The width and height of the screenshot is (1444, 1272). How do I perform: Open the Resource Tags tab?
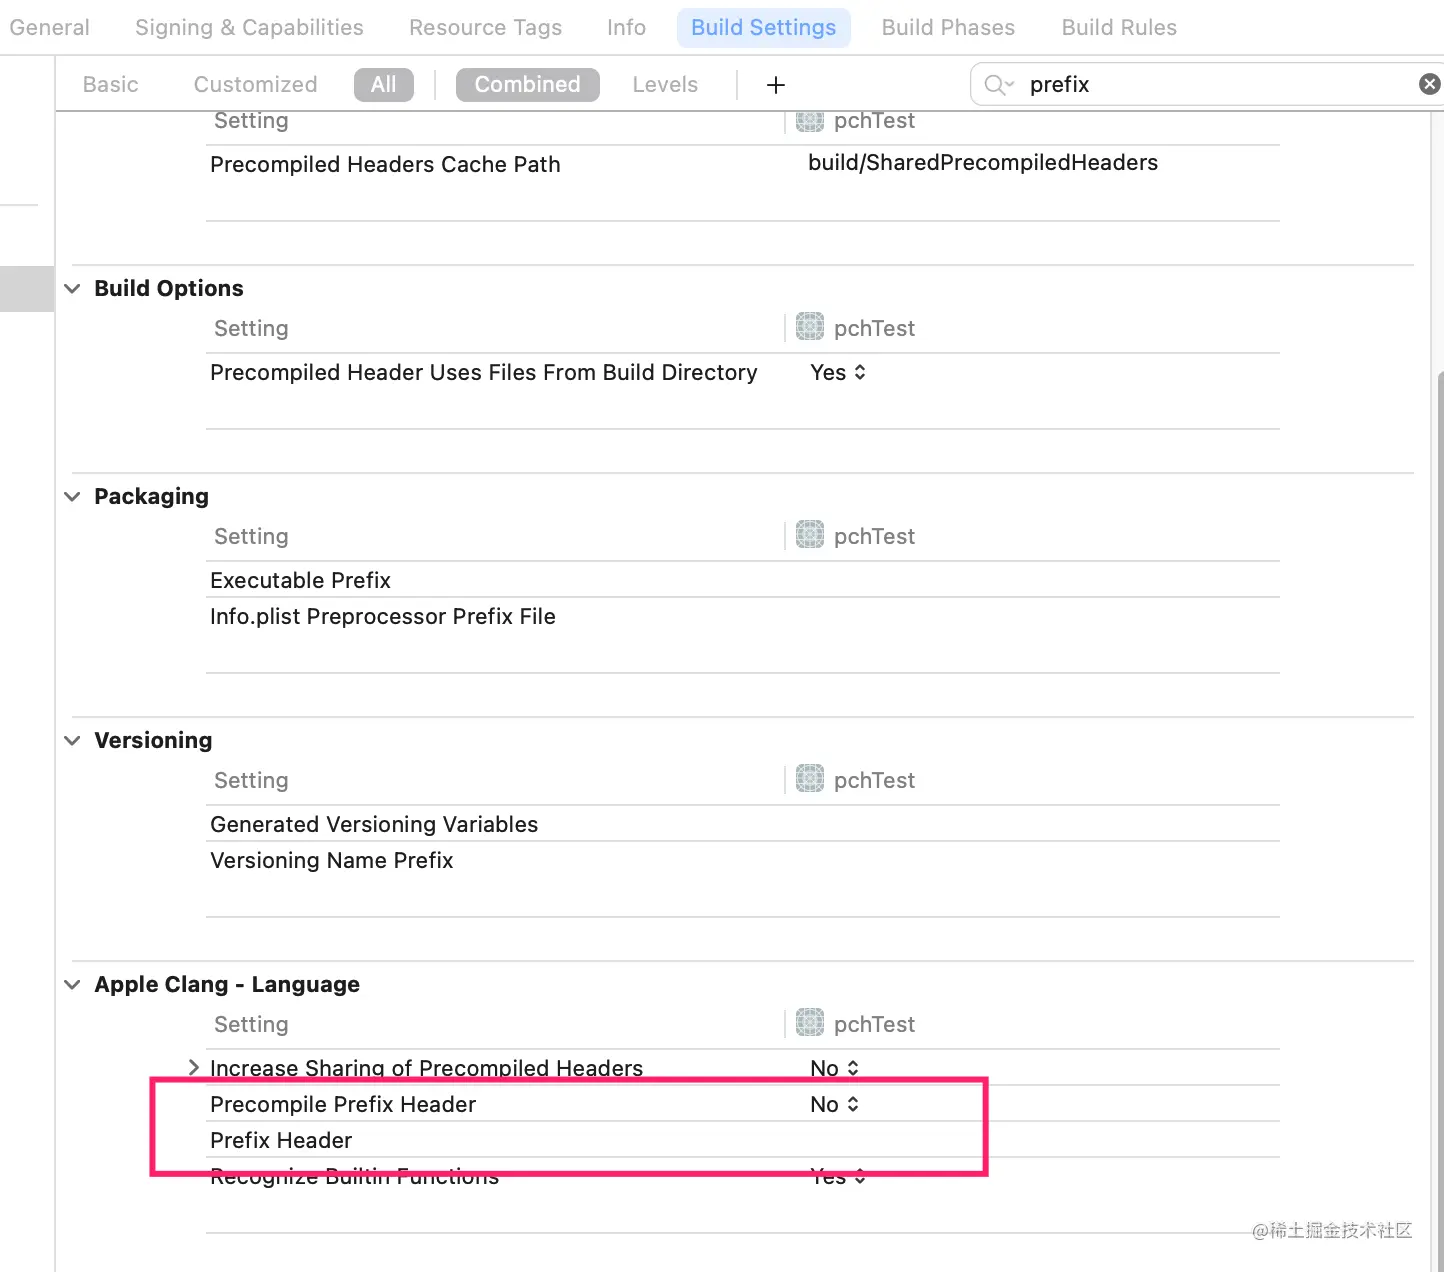[485, 27]
